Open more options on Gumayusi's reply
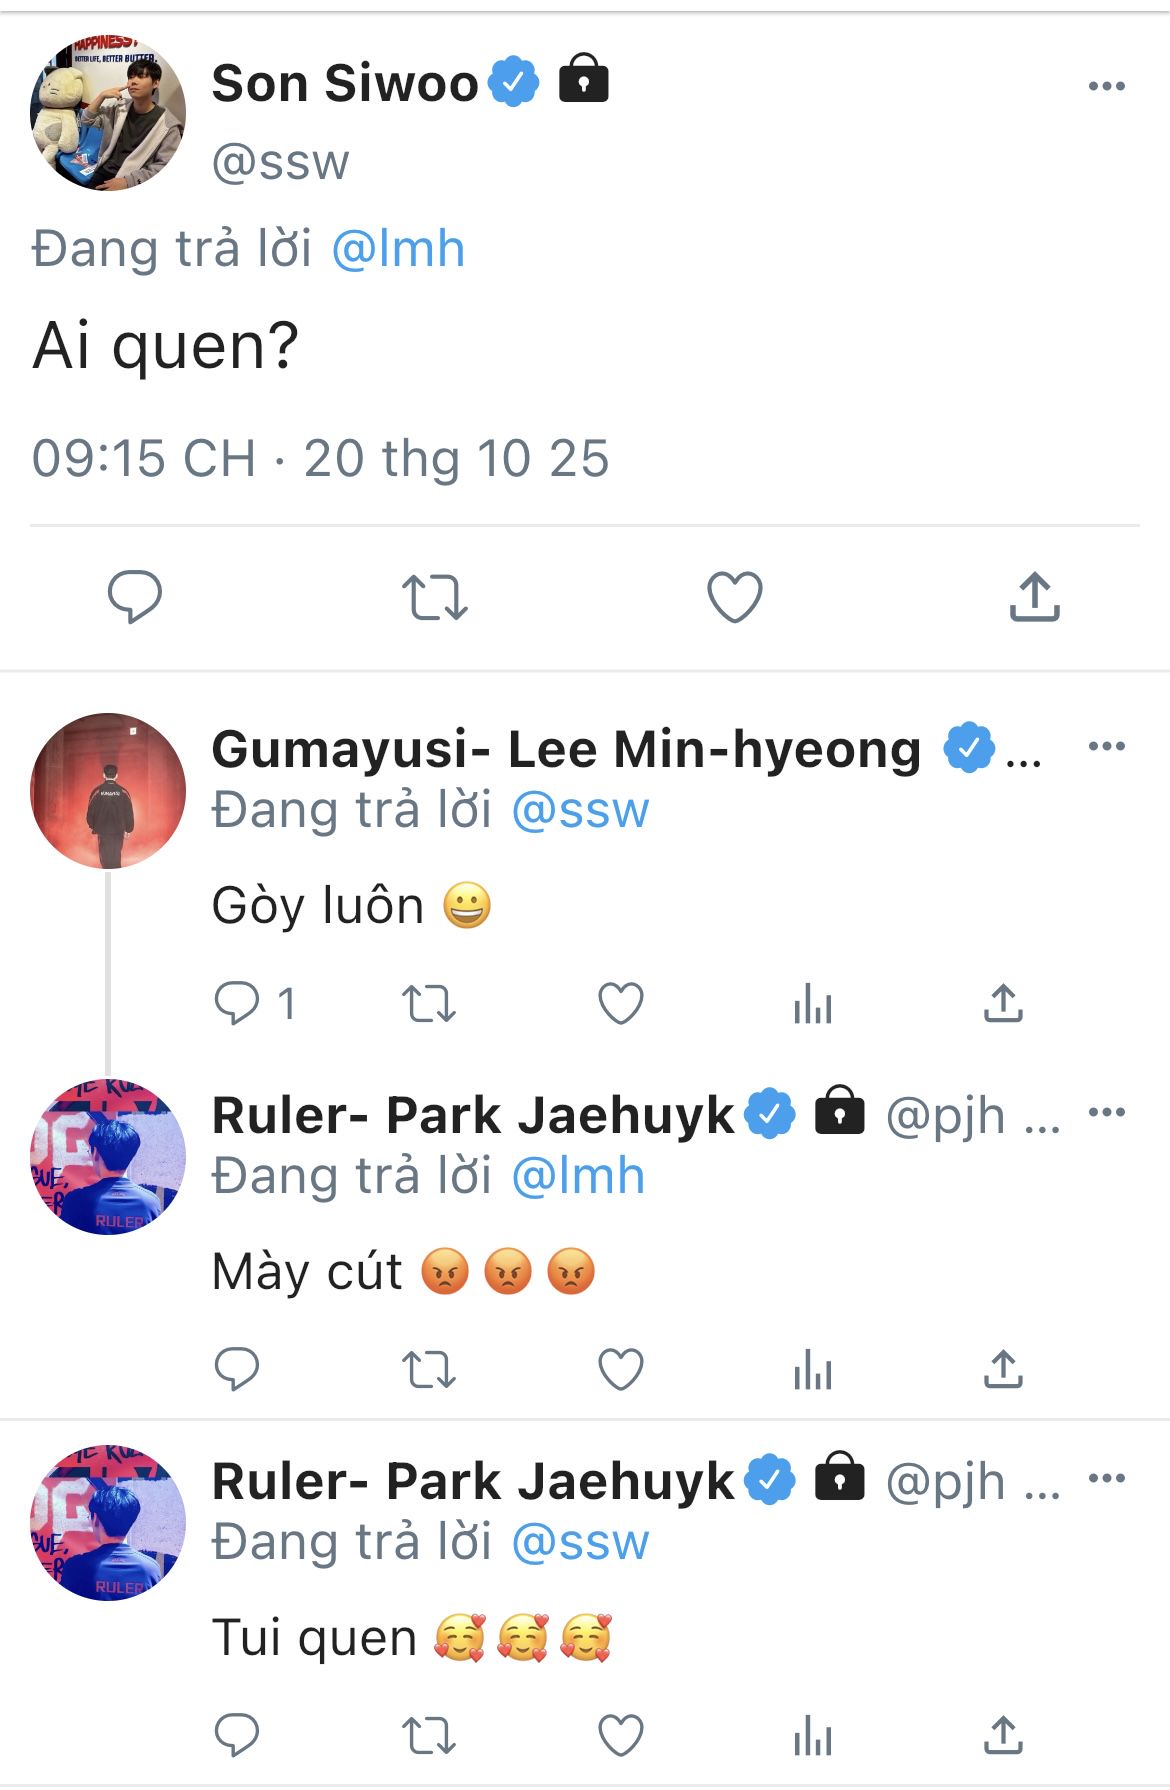Screen dimensions: 1170x1790 pyautogui.click(x=1106, y=746)
